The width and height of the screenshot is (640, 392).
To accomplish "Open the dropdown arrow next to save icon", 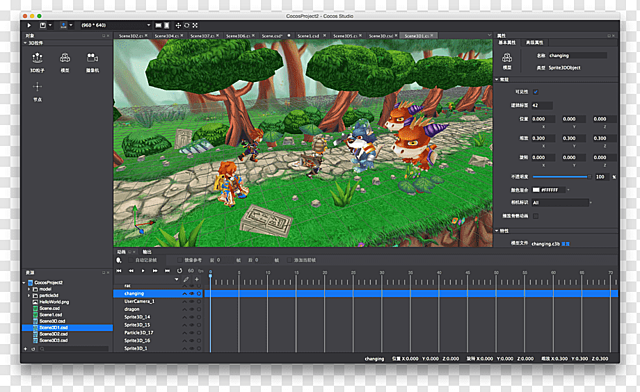I will click(50, 25).
